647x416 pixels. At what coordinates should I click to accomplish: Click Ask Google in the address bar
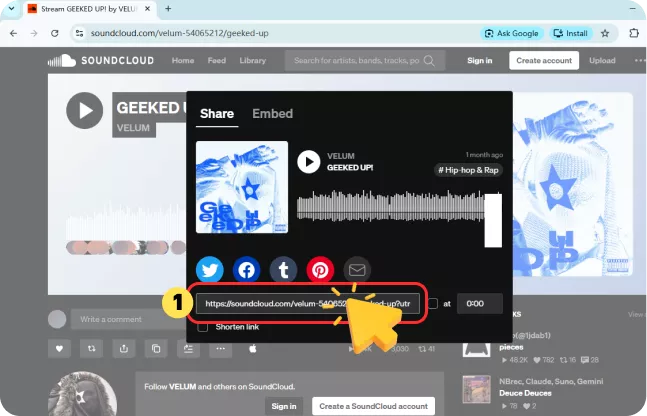512,33
